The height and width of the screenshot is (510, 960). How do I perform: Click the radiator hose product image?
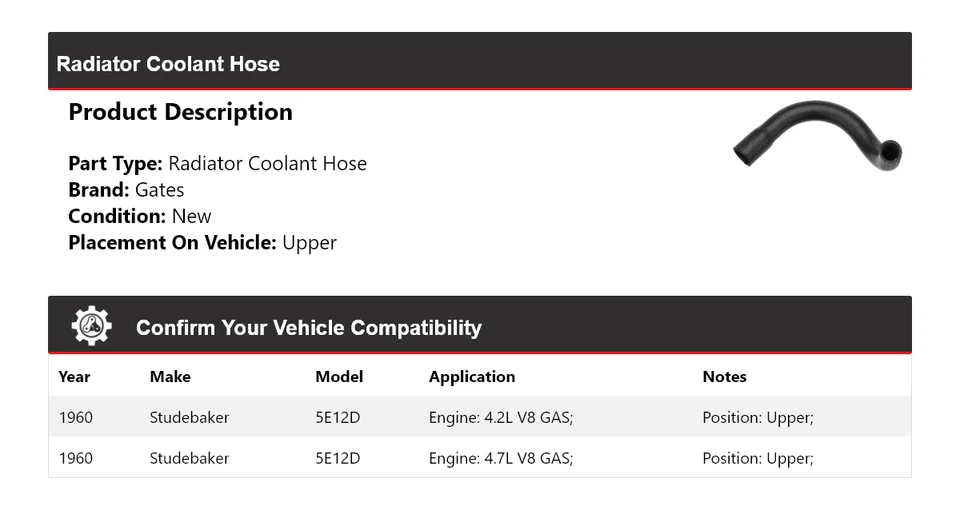(817, 138)
